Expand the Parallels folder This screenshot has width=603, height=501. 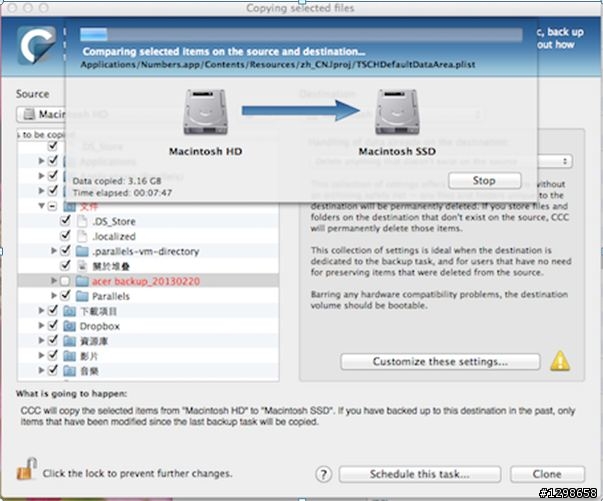[54, 296]
